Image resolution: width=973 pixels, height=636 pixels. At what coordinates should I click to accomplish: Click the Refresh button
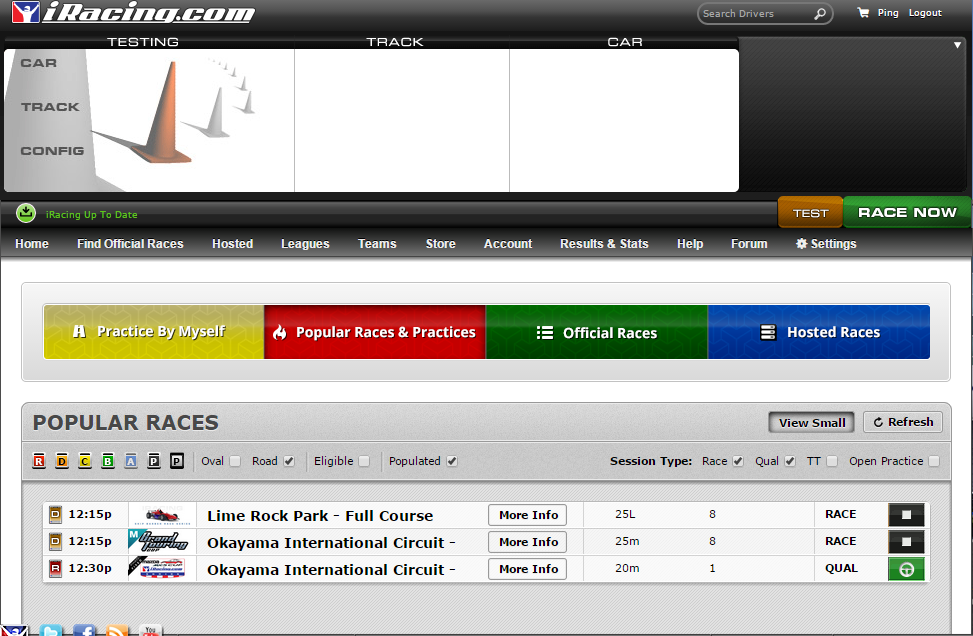point(903,422)
